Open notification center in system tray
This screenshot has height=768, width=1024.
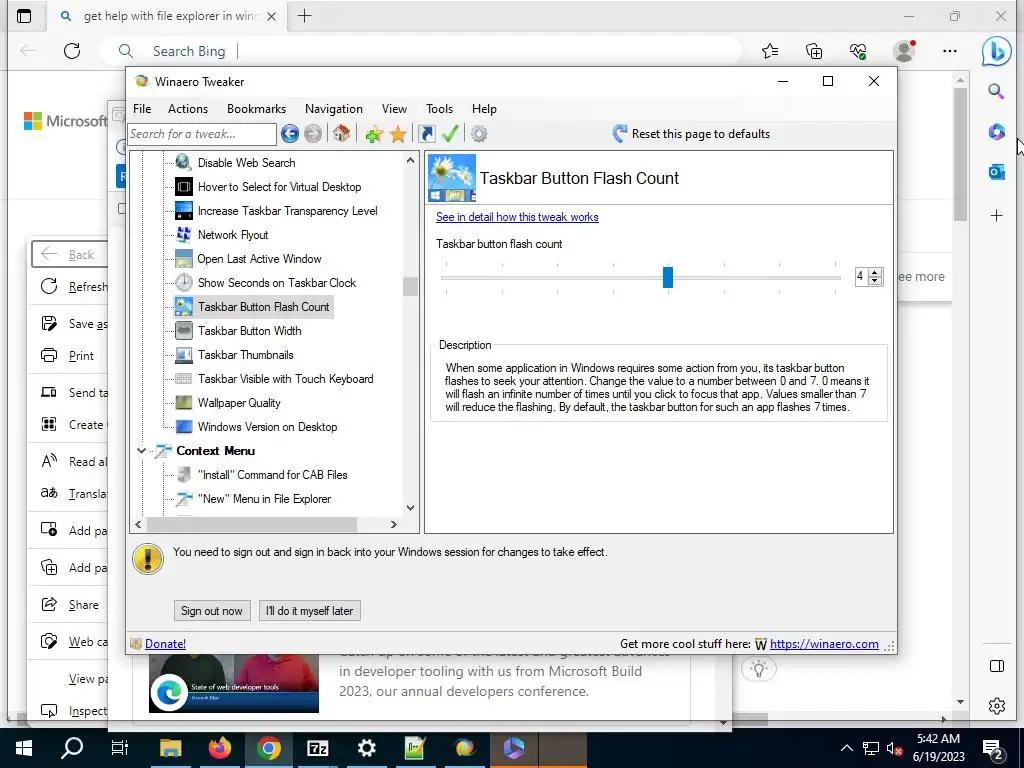pos(993,749)
